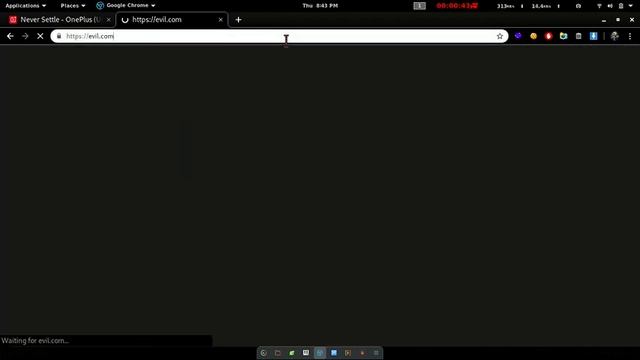640x360 pixels.
Task: Open the gray trash can extension
Action: 578,36
